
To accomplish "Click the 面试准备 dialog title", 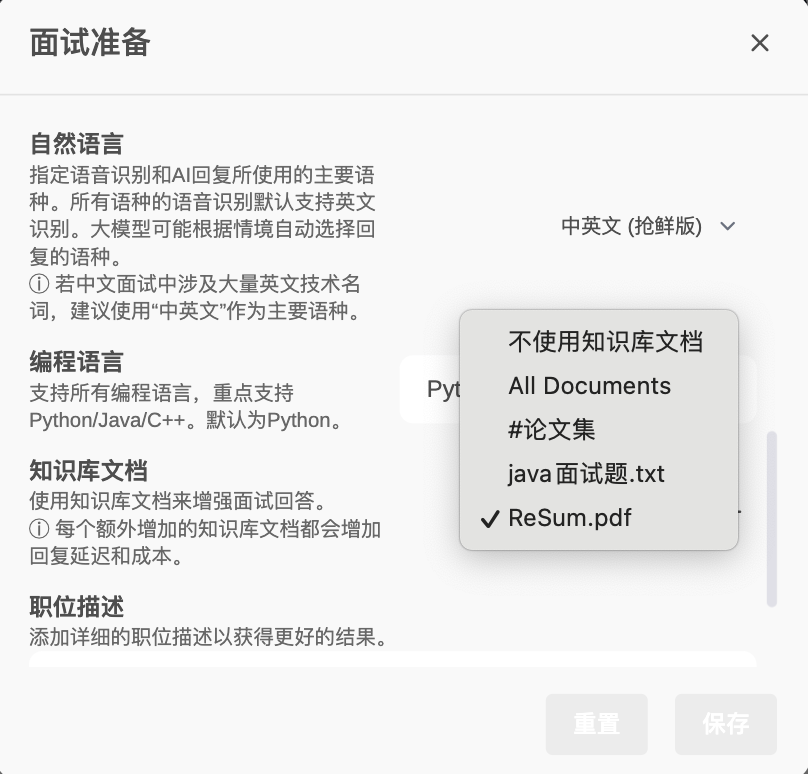I will [90, 43].
